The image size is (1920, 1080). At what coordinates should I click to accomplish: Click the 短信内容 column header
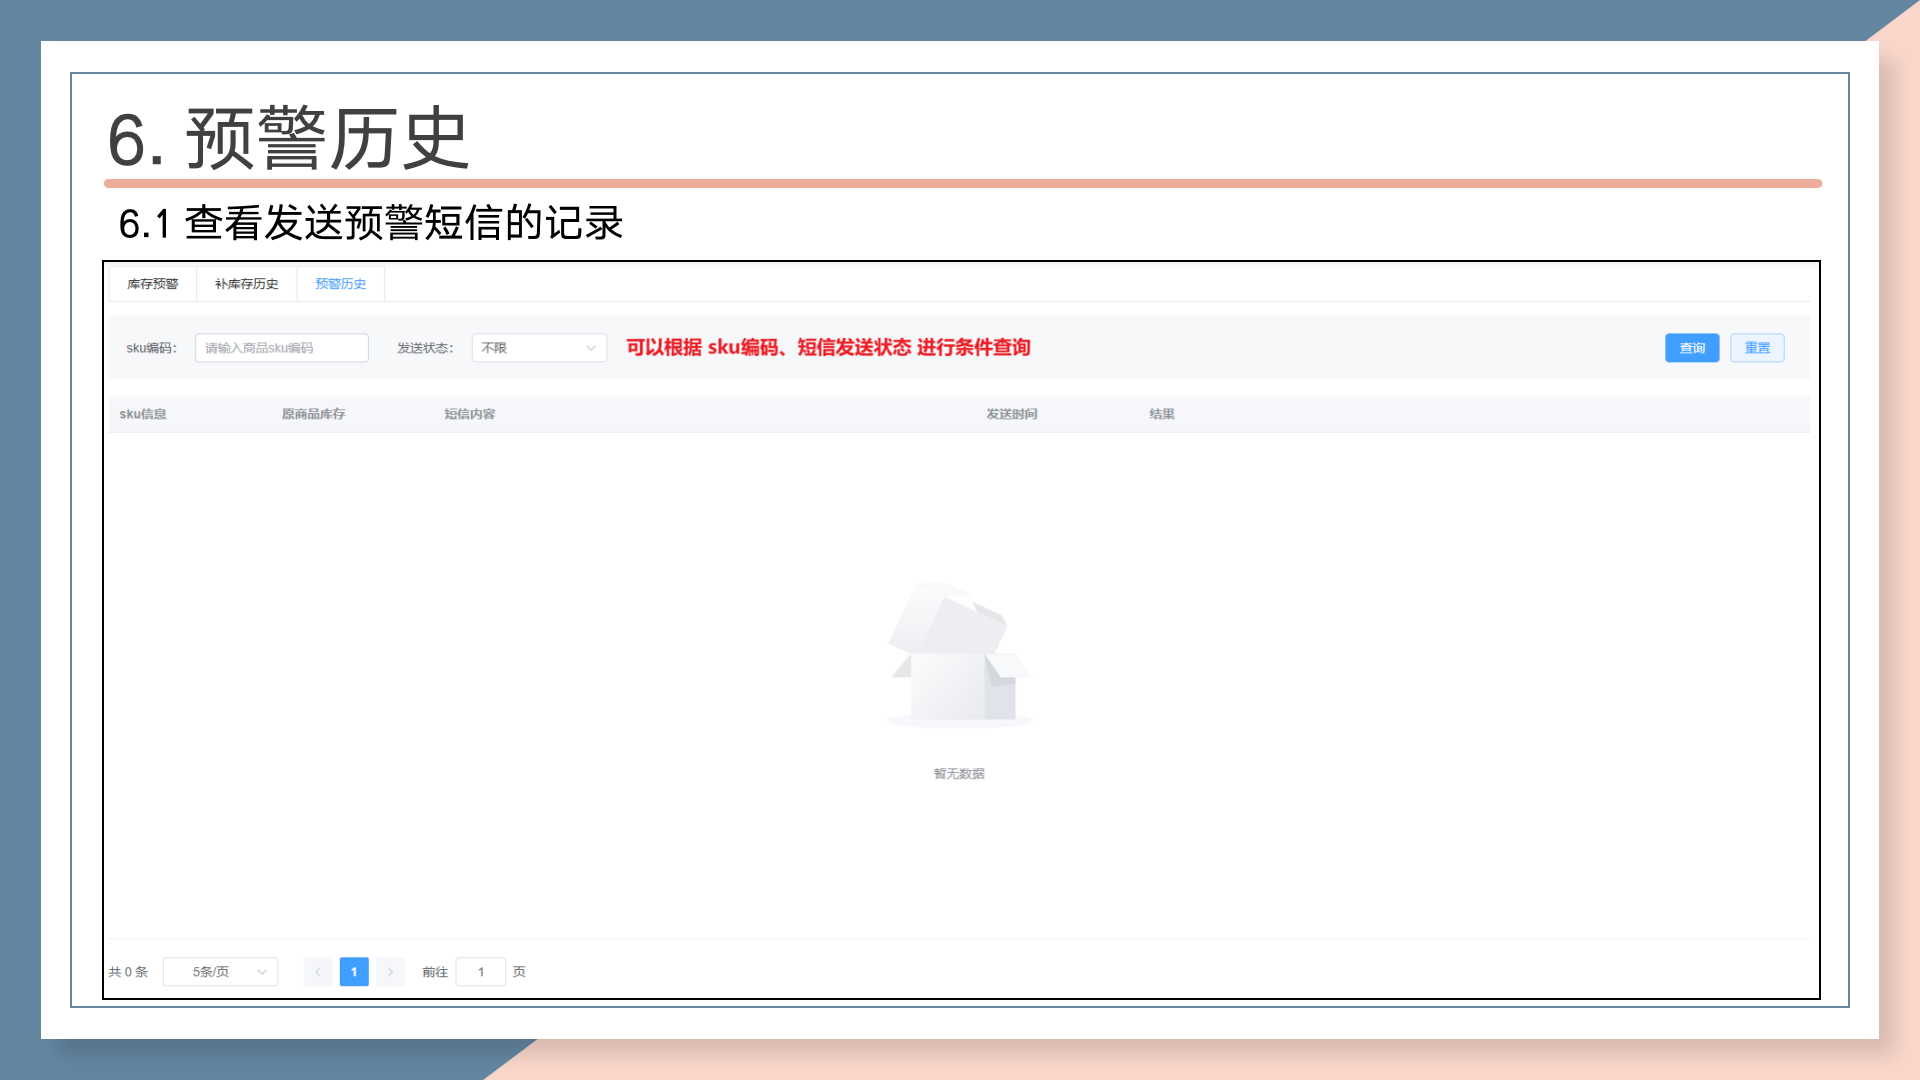(470, 414)
